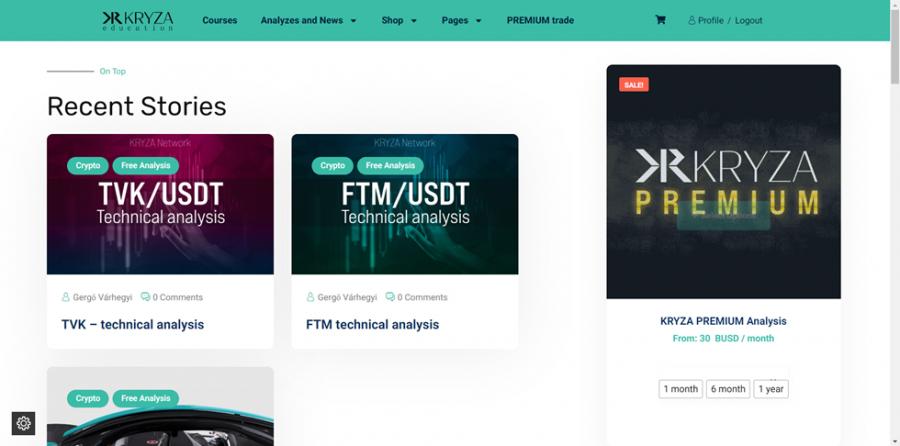This screenshot has width=900, height=446.
Task: Select the 1 year subscription option
Action: [x=771, y=389]
